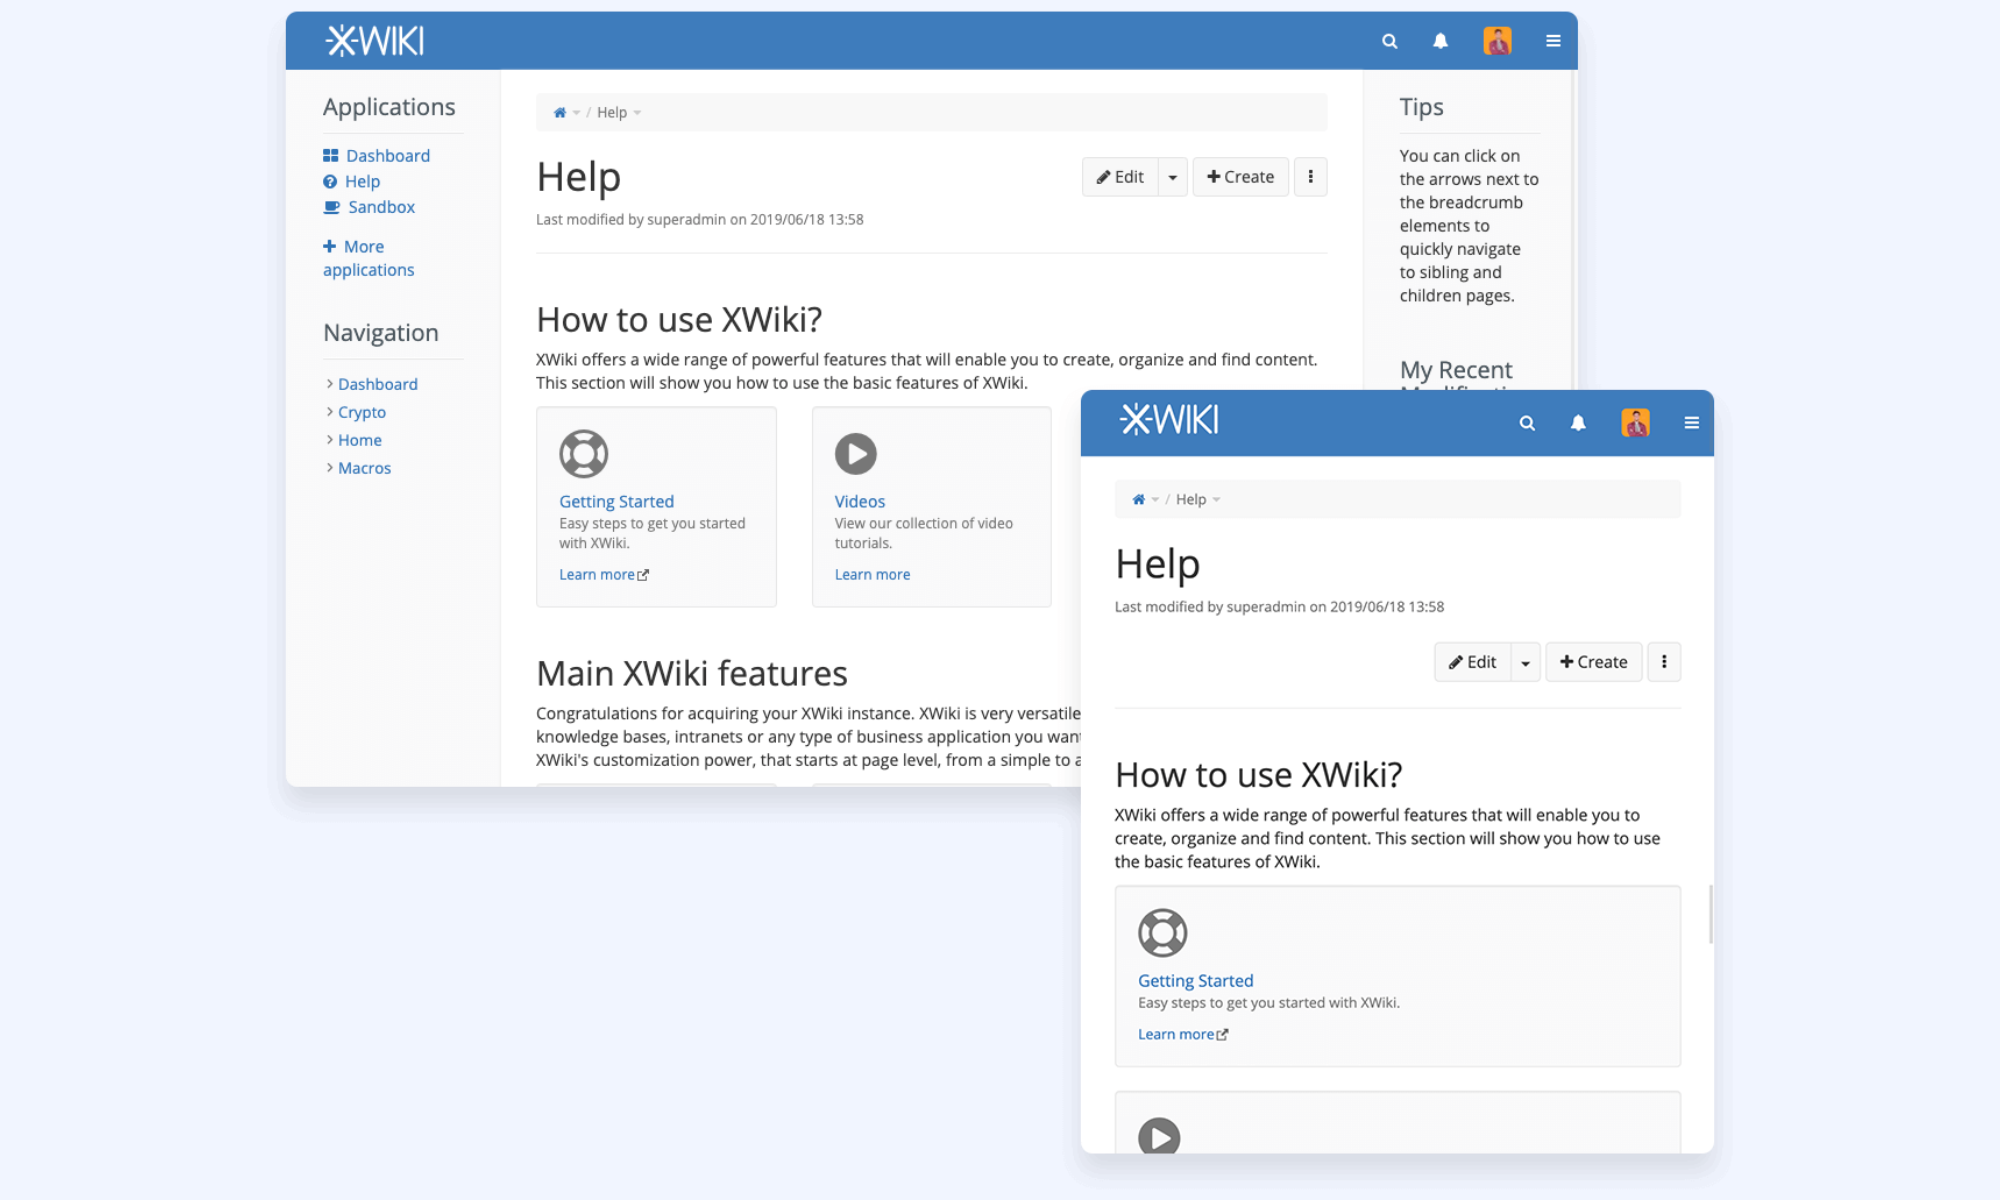Click Help breadcrumb text in back window
This screenshot has height=1200, width=2000.
pos(612,112)
